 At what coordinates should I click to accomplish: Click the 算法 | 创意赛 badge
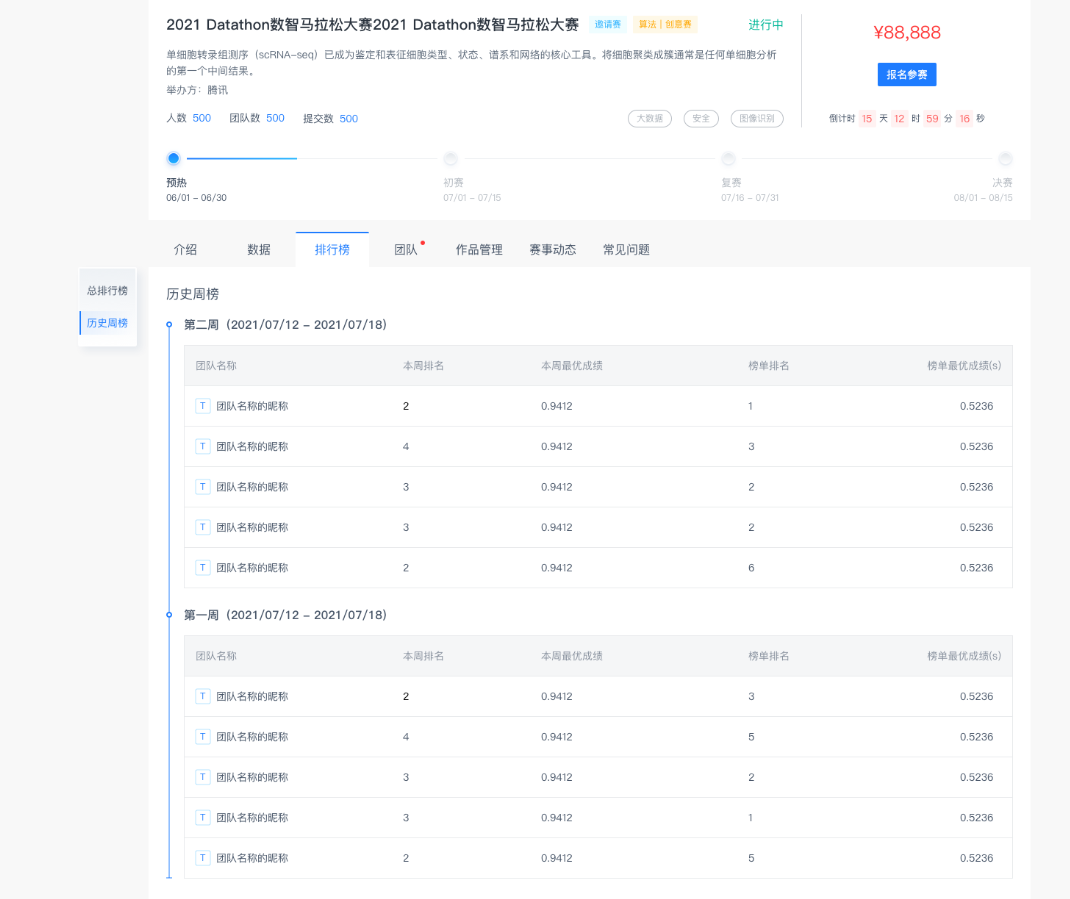(x=665, y=25)
